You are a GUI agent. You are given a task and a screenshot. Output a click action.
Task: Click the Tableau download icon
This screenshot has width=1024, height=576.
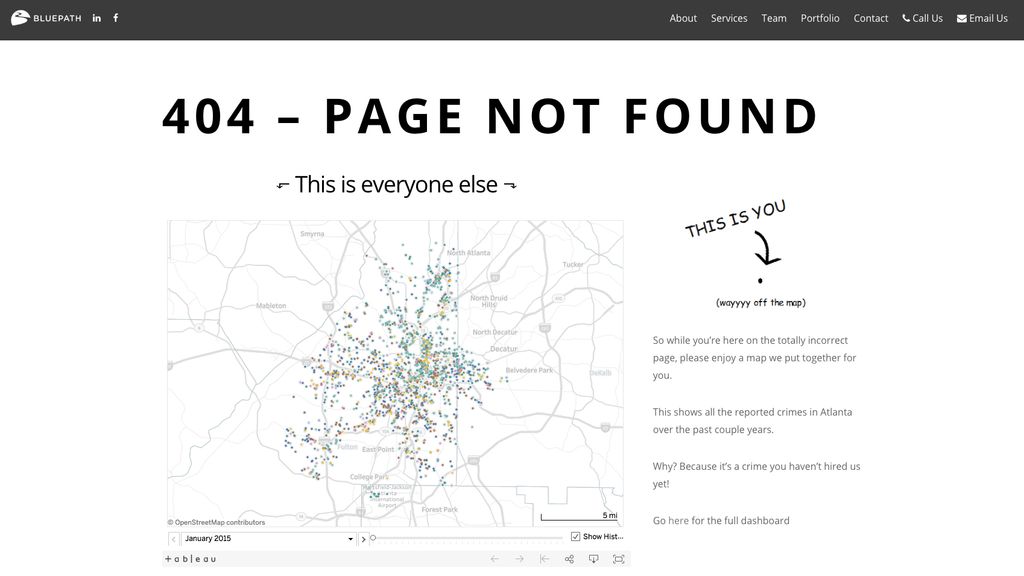(x=594, y=558)
